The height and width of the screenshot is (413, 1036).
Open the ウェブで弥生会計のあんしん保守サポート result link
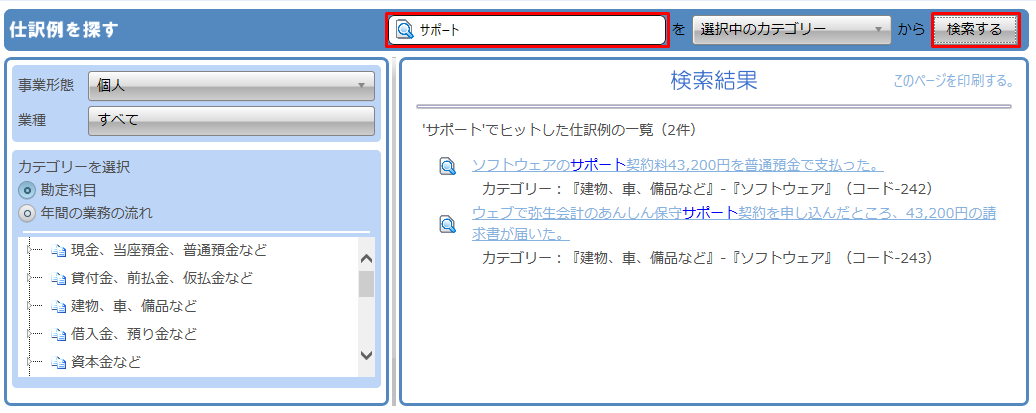[734, 223]
